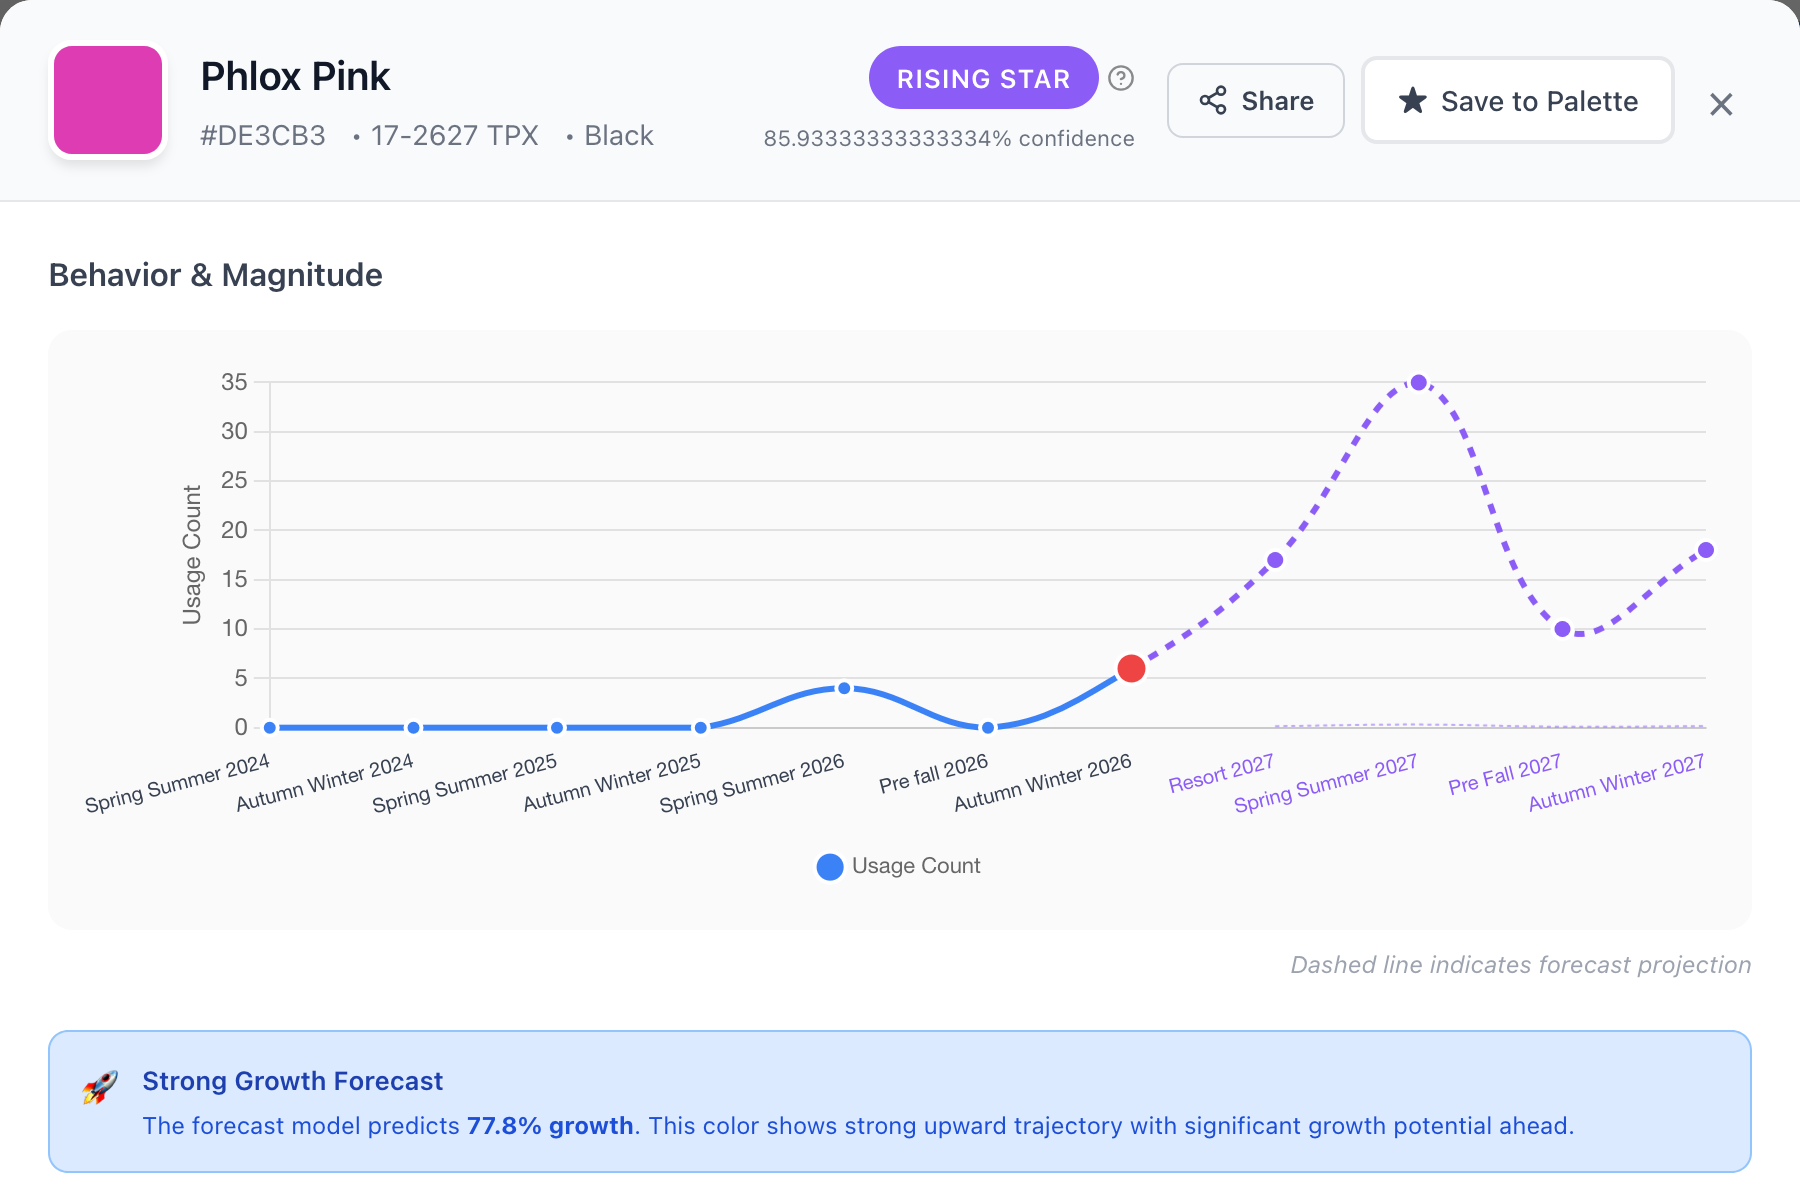
Task: Click the Pre fall 2026 data point
Action: tap(988, 727)
